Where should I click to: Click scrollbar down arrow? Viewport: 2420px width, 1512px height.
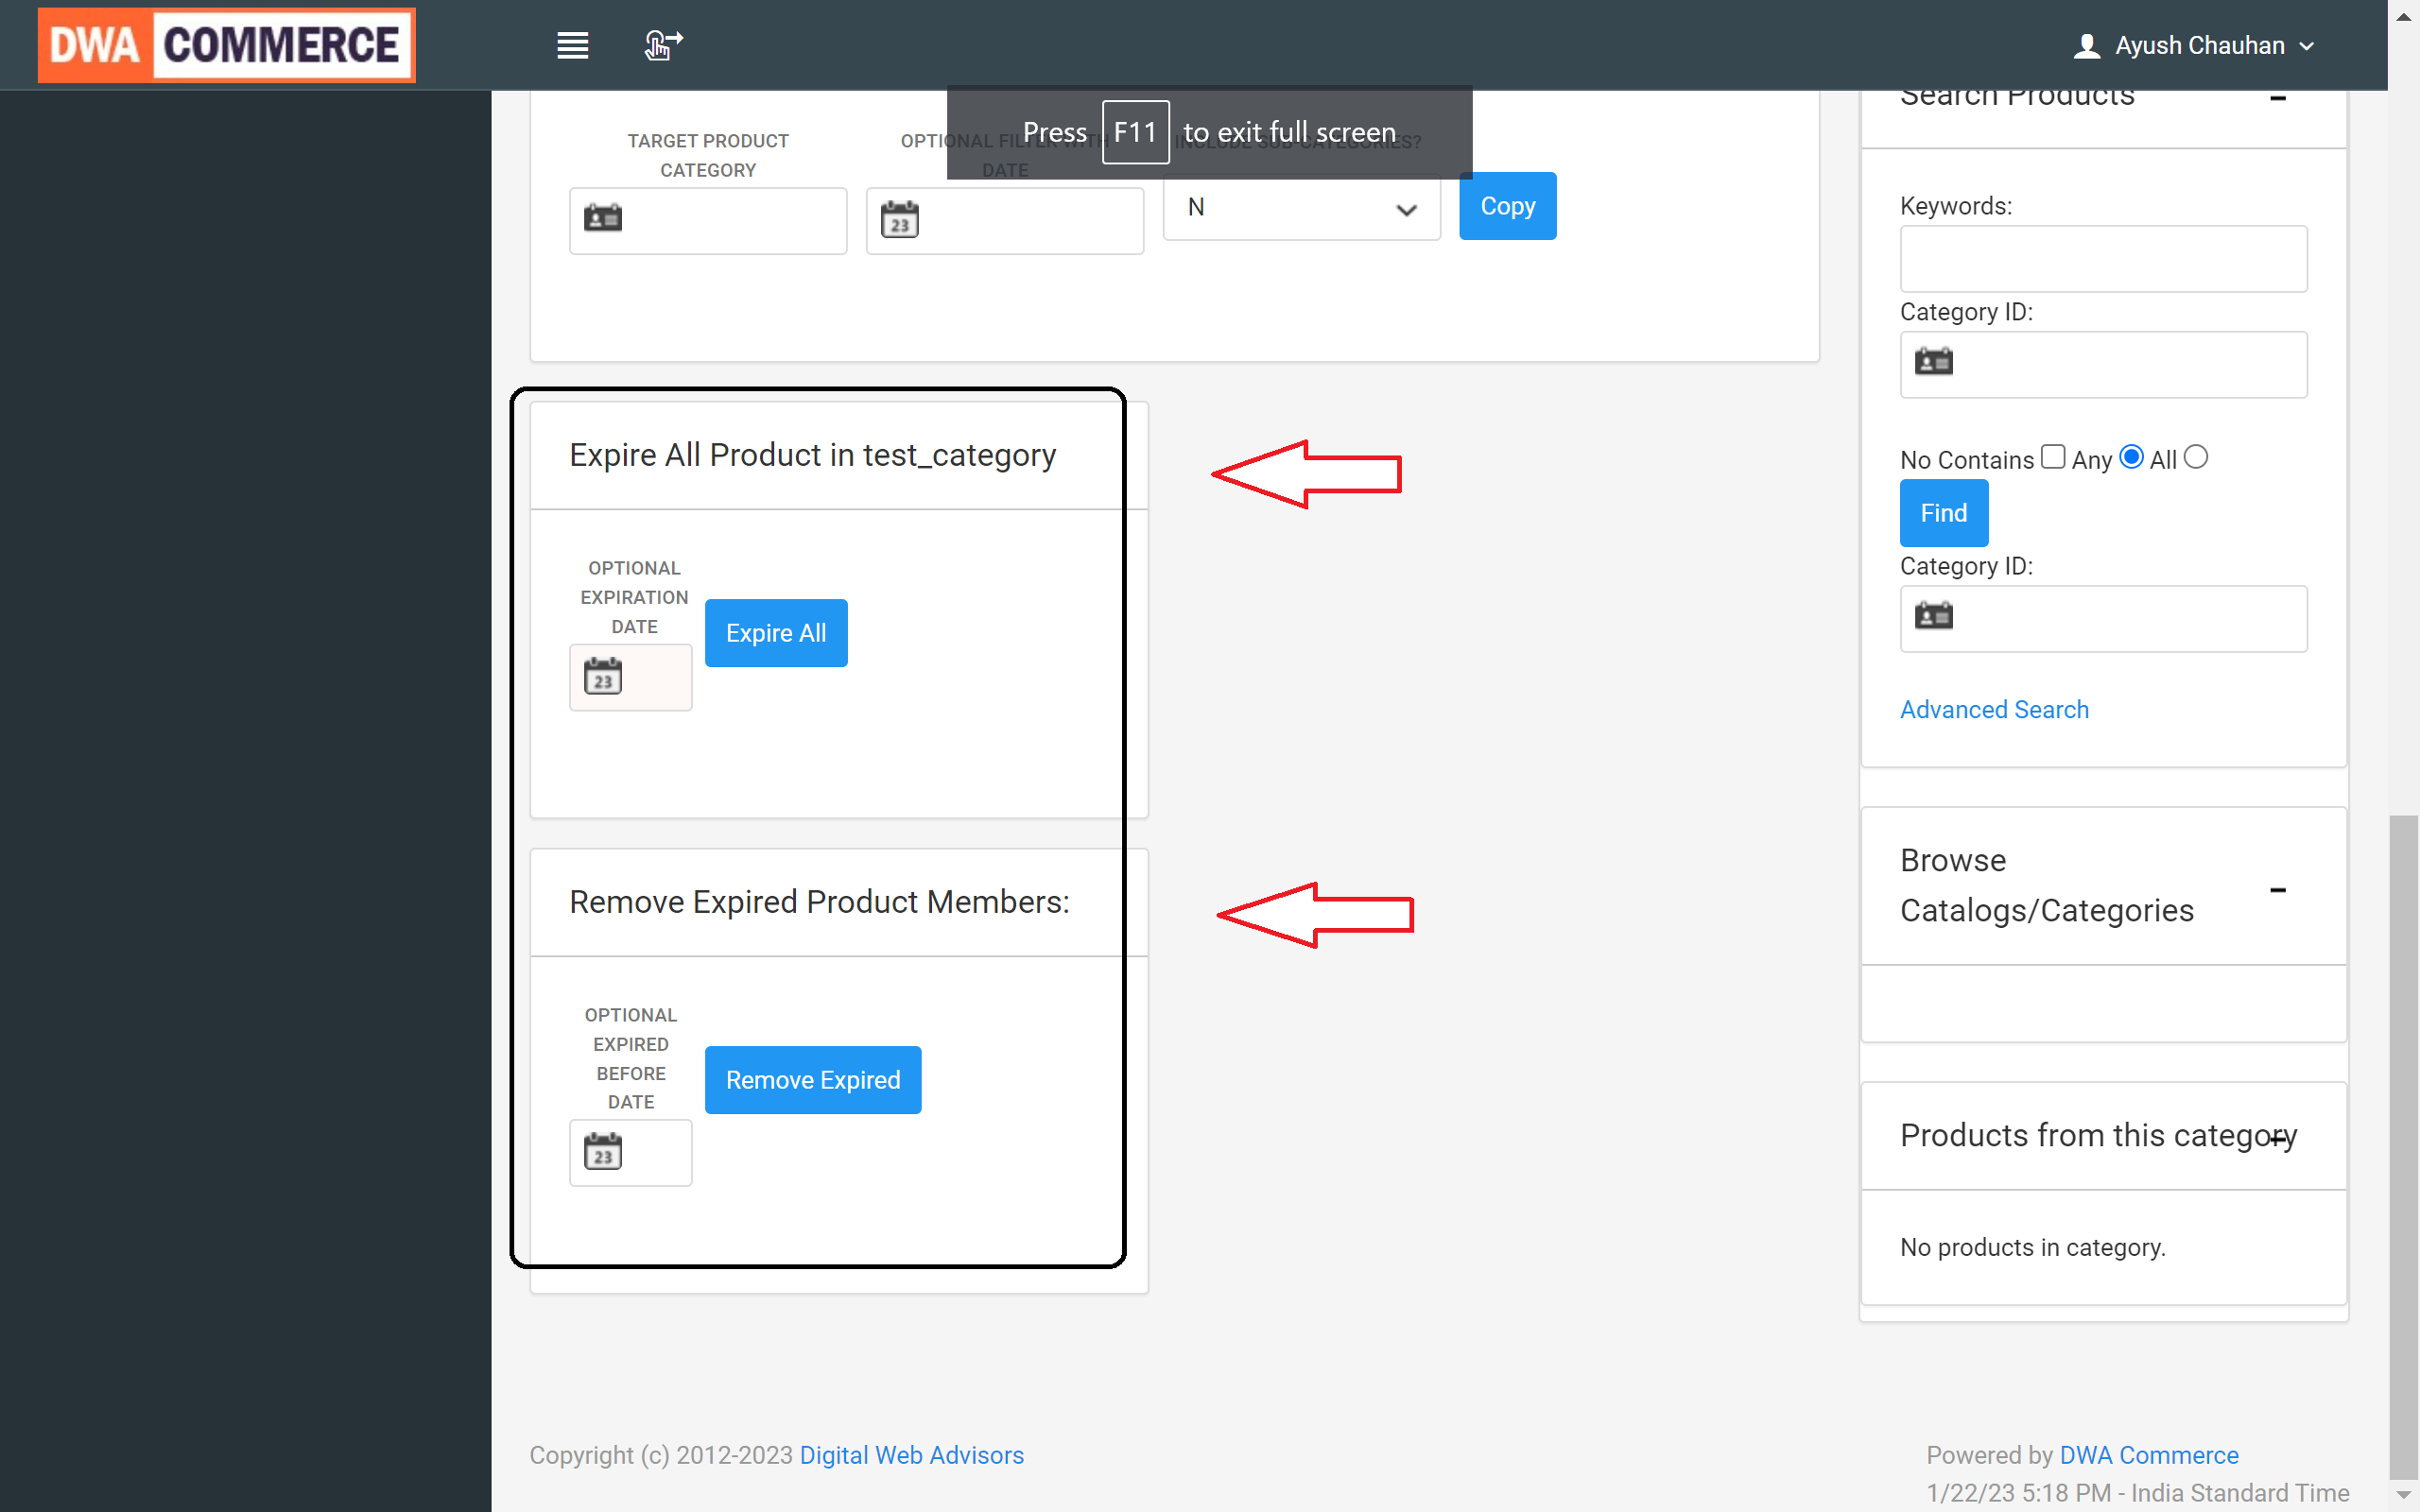click(x=2403, y=1495)
